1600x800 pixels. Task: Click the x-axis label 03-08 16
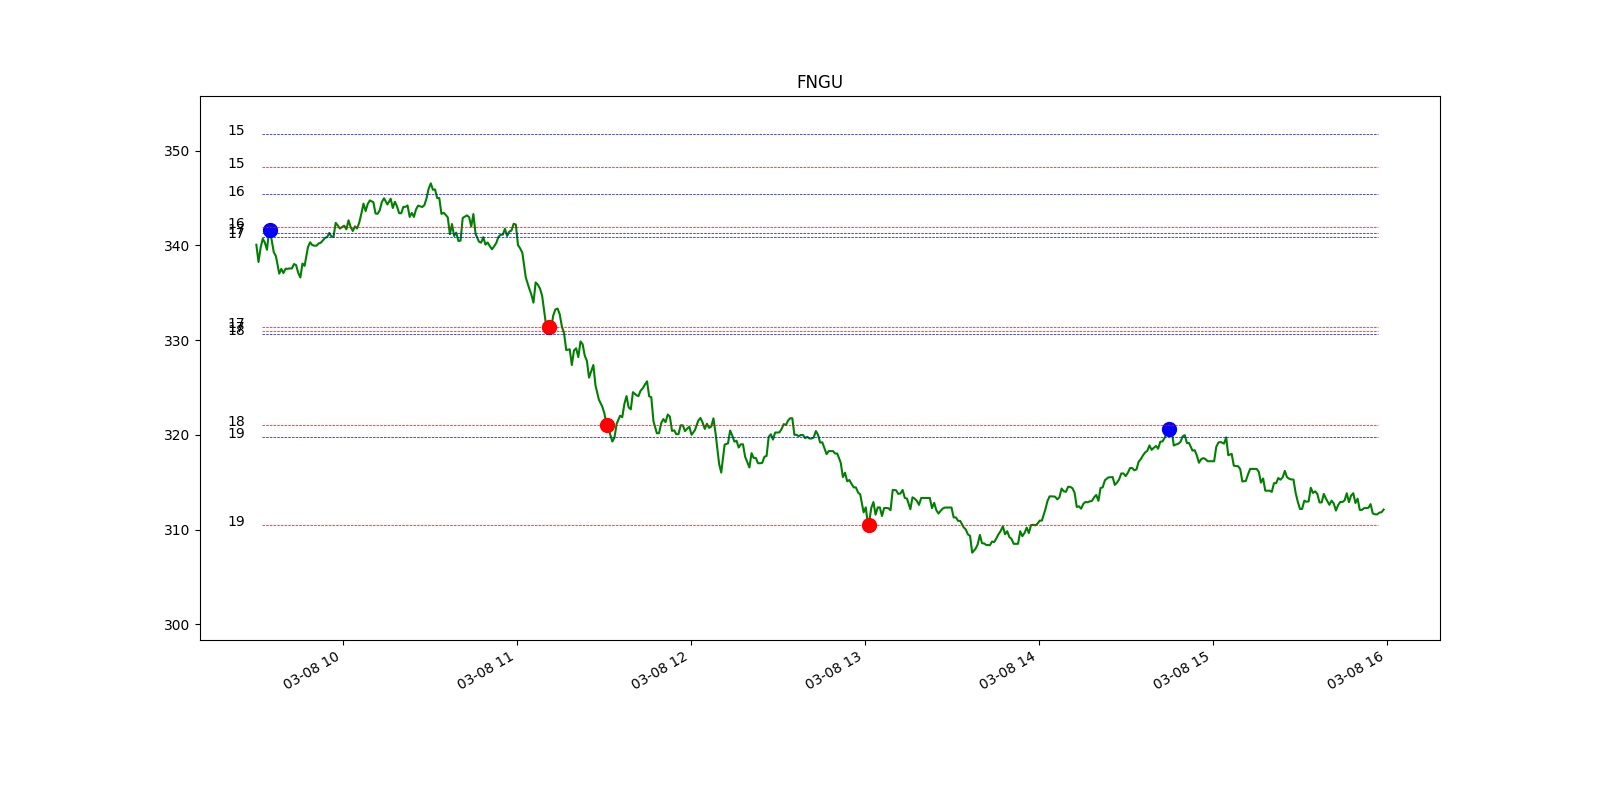point(1356,670)
